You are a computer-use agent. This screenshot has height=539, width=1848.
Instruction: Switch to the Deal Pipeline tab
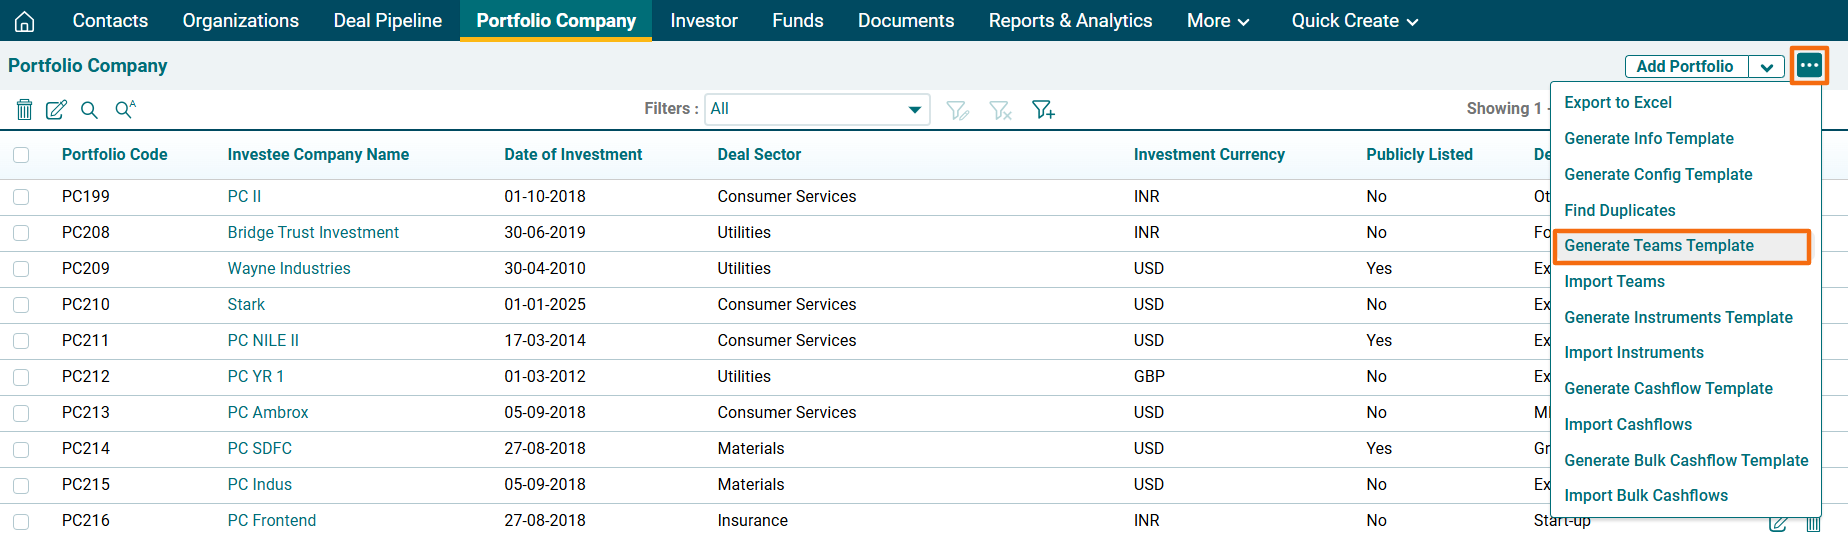pos(387,21)
